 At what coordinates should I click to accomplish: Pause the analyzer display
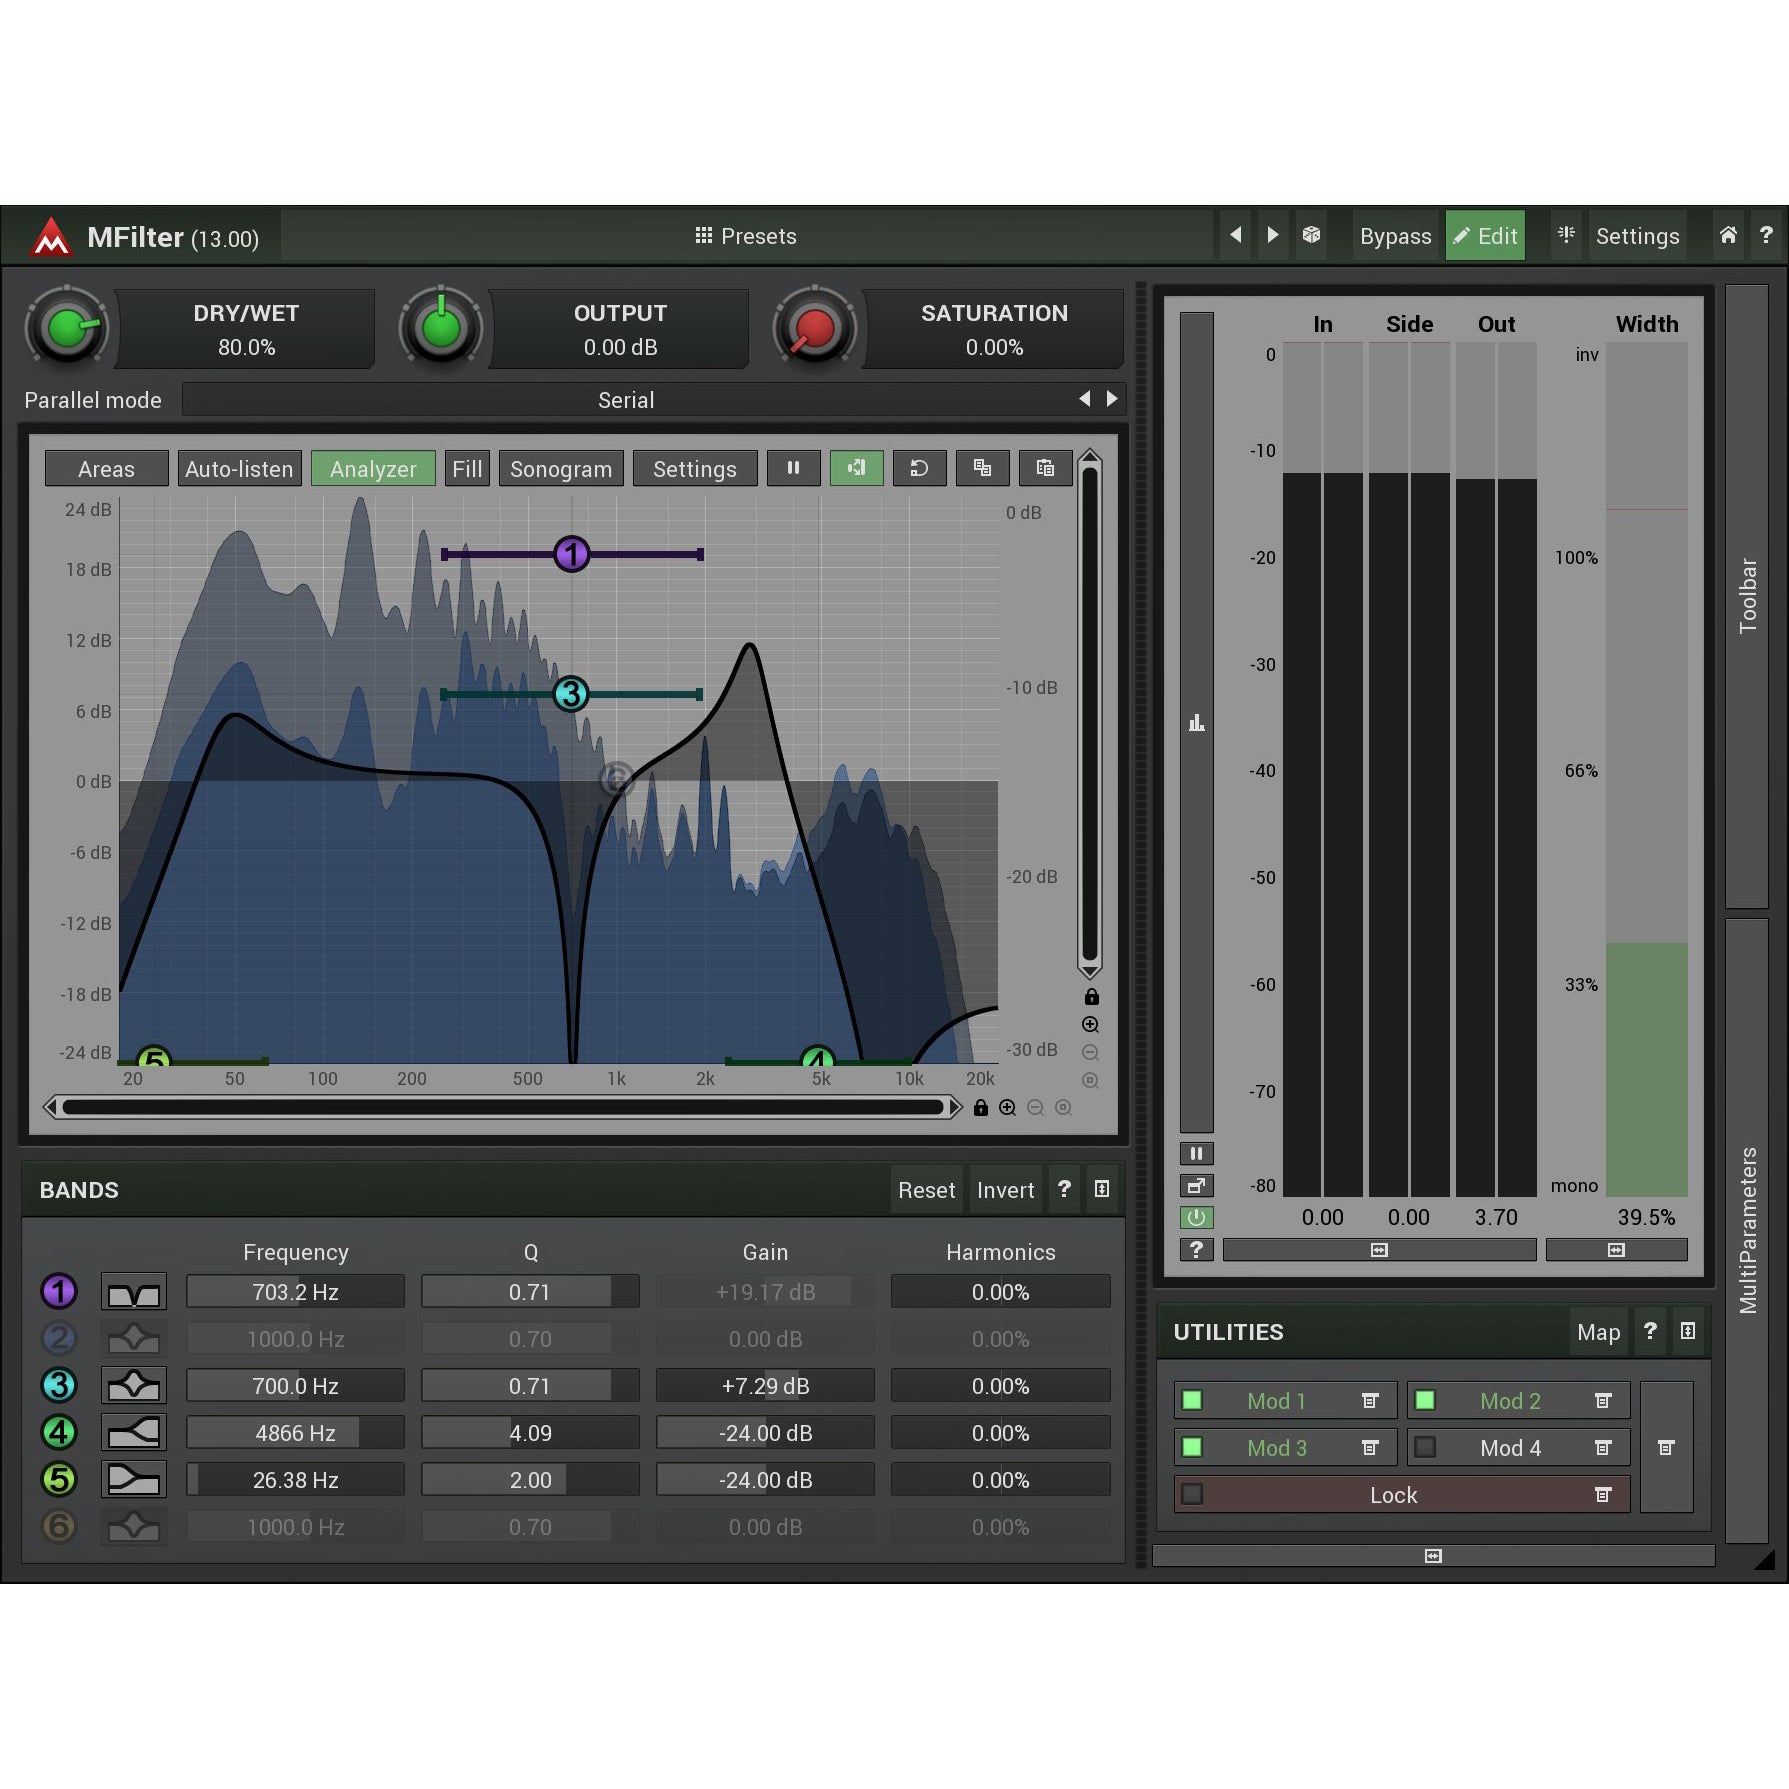pos(793,468)
